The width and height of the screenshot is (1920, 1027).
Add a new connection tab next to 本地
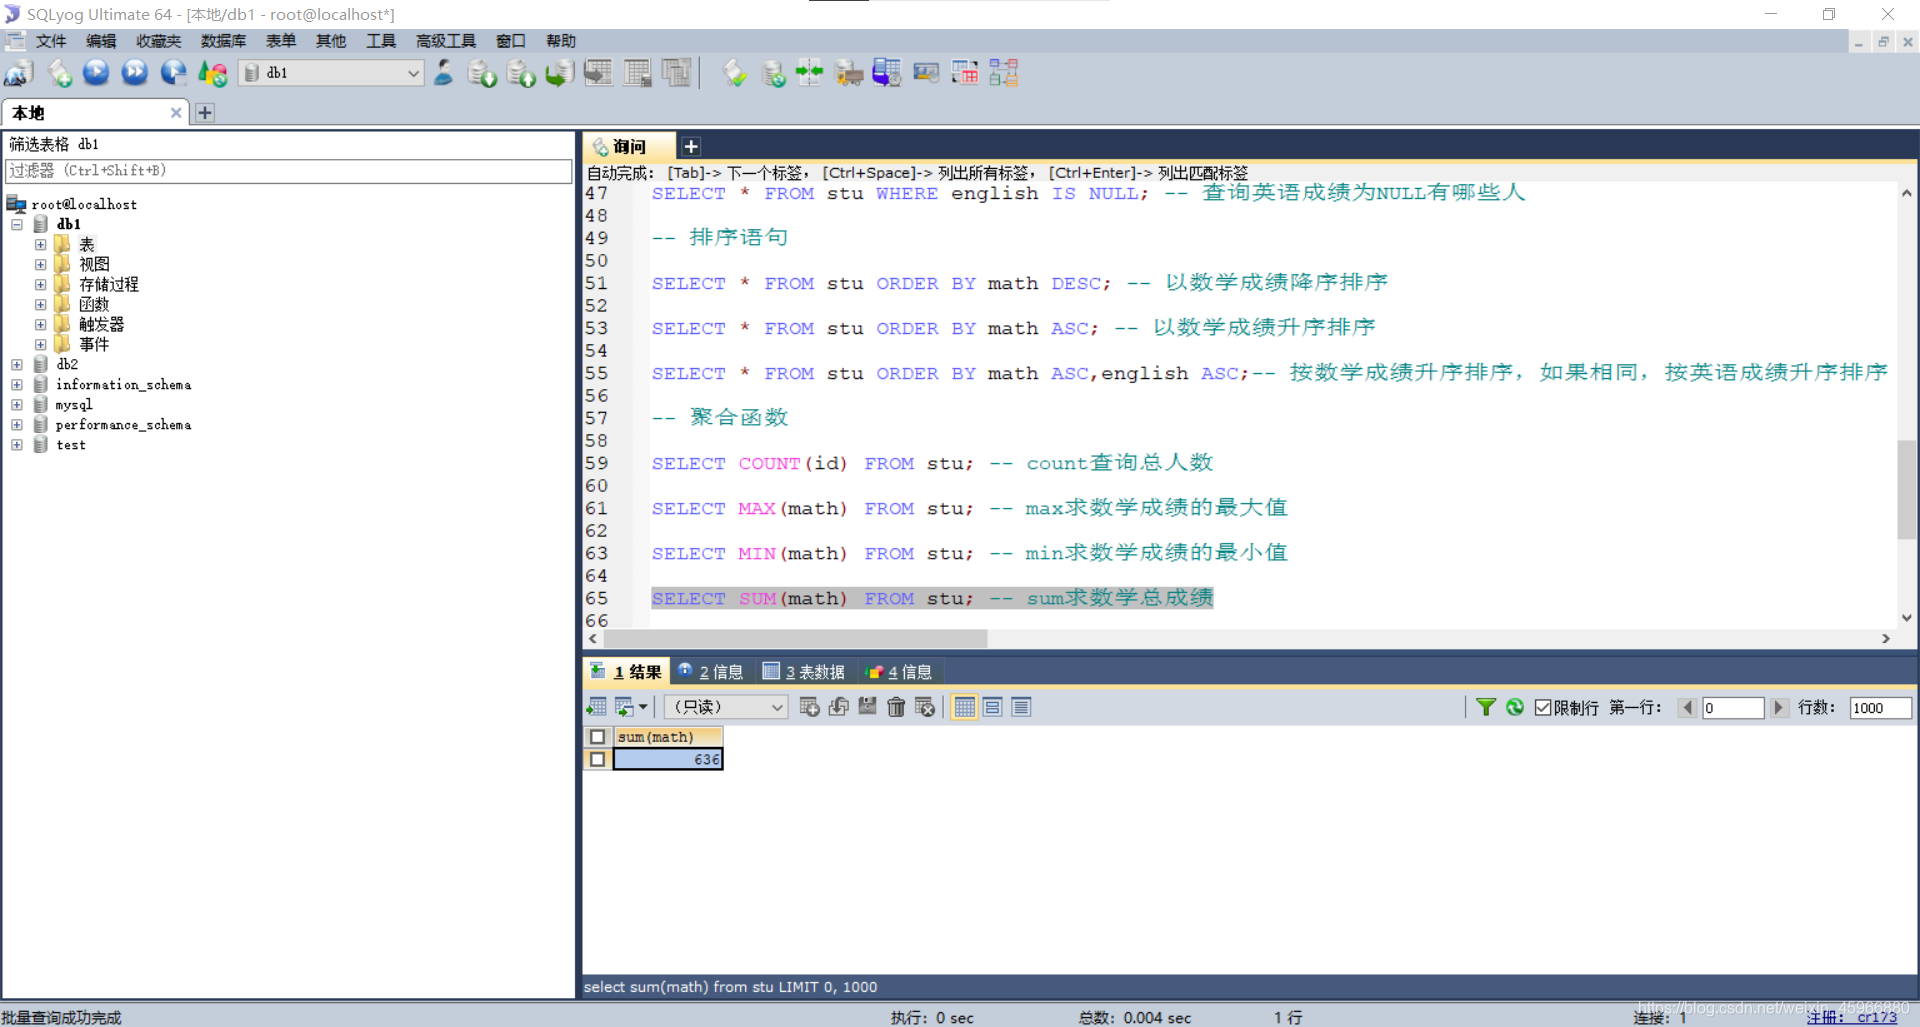click(x=205, y=113)
